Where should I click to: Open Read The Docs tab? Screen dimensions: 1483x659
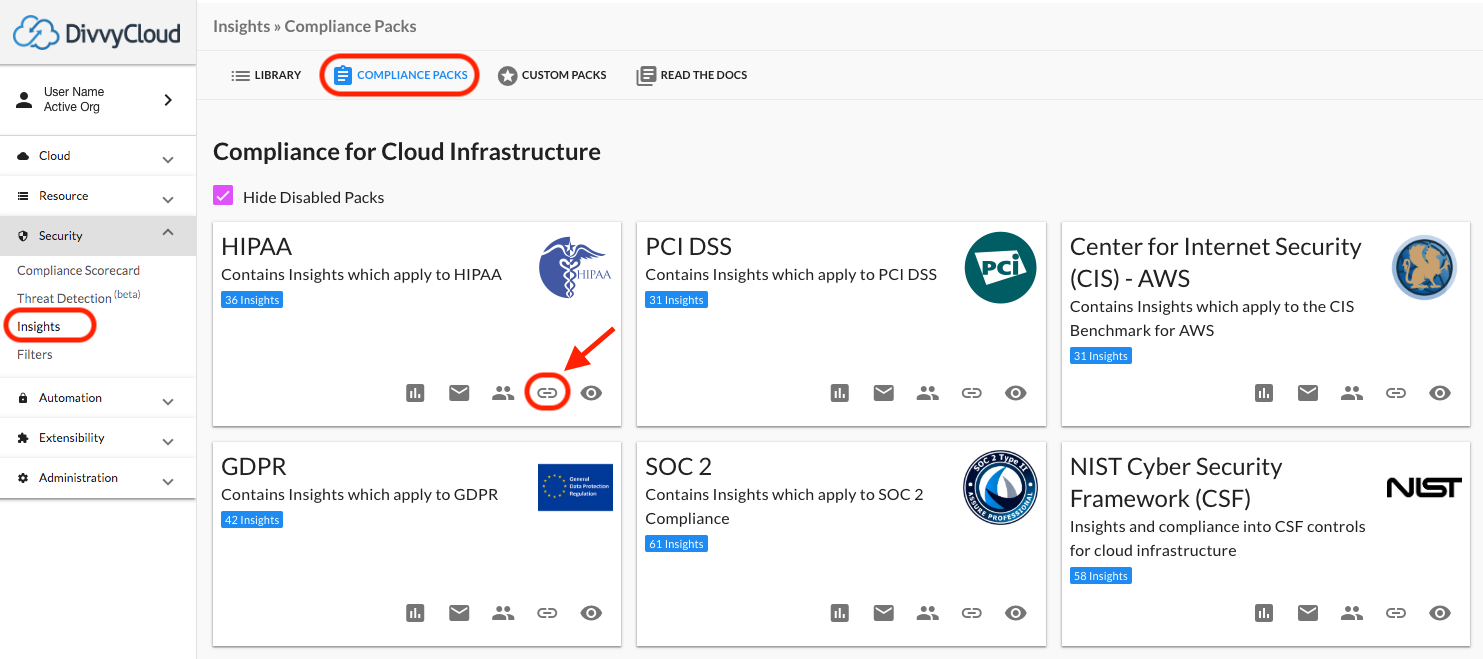point(692,75)
